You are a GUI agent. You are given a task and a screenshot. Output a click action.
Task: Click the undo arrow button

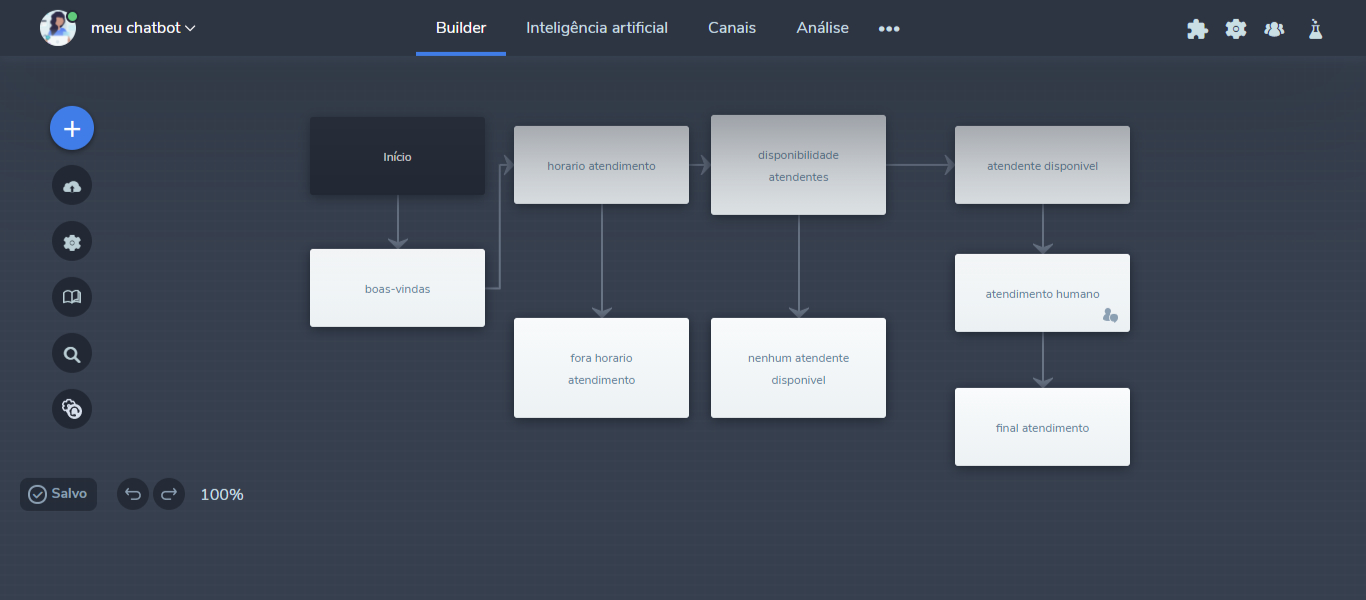pyautogui.click(x=133, y=494)
